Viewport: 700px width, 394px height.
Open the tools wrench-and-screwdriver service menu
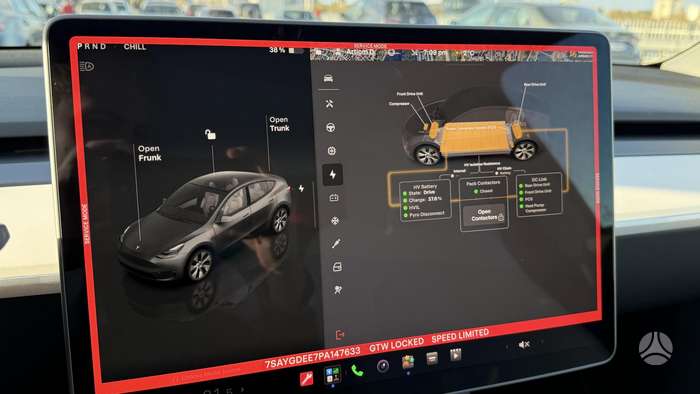[329, 104]
